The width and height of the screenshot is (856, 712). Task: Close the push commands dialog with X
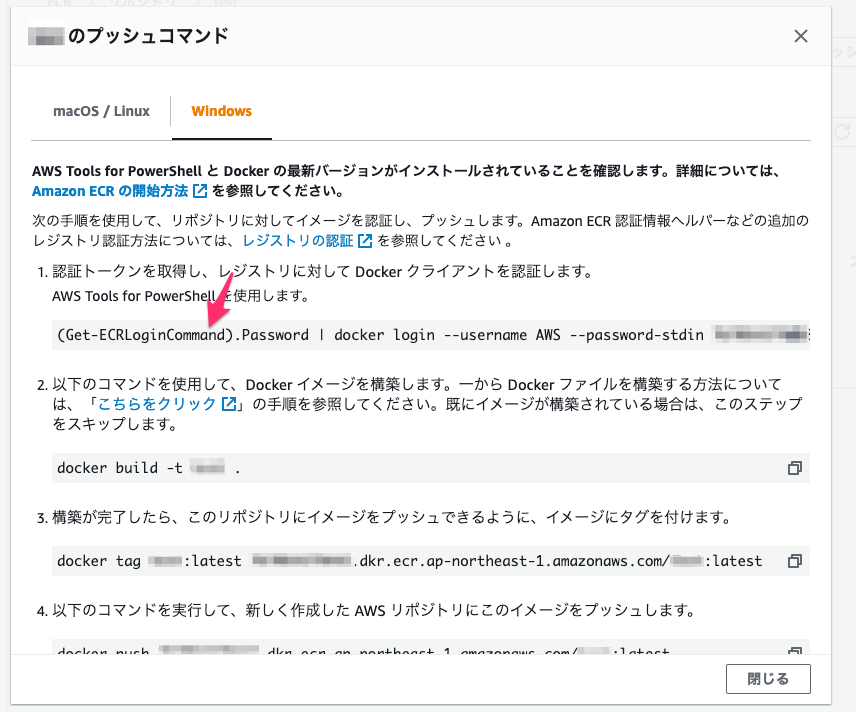[800, 36]
